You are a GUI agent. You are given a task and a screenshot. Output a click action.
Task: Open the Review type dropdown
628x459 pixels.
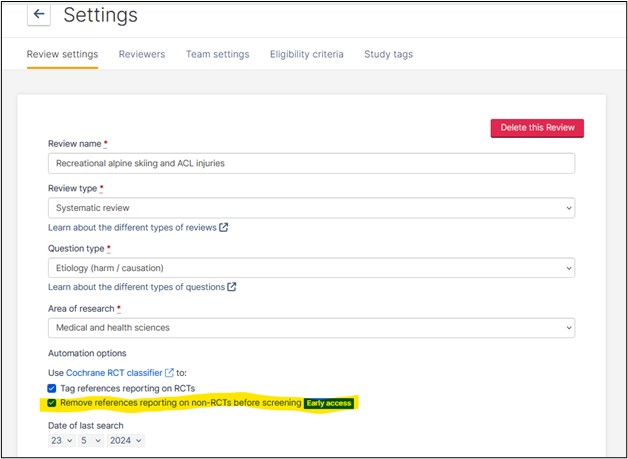click(x=311, y=208)
